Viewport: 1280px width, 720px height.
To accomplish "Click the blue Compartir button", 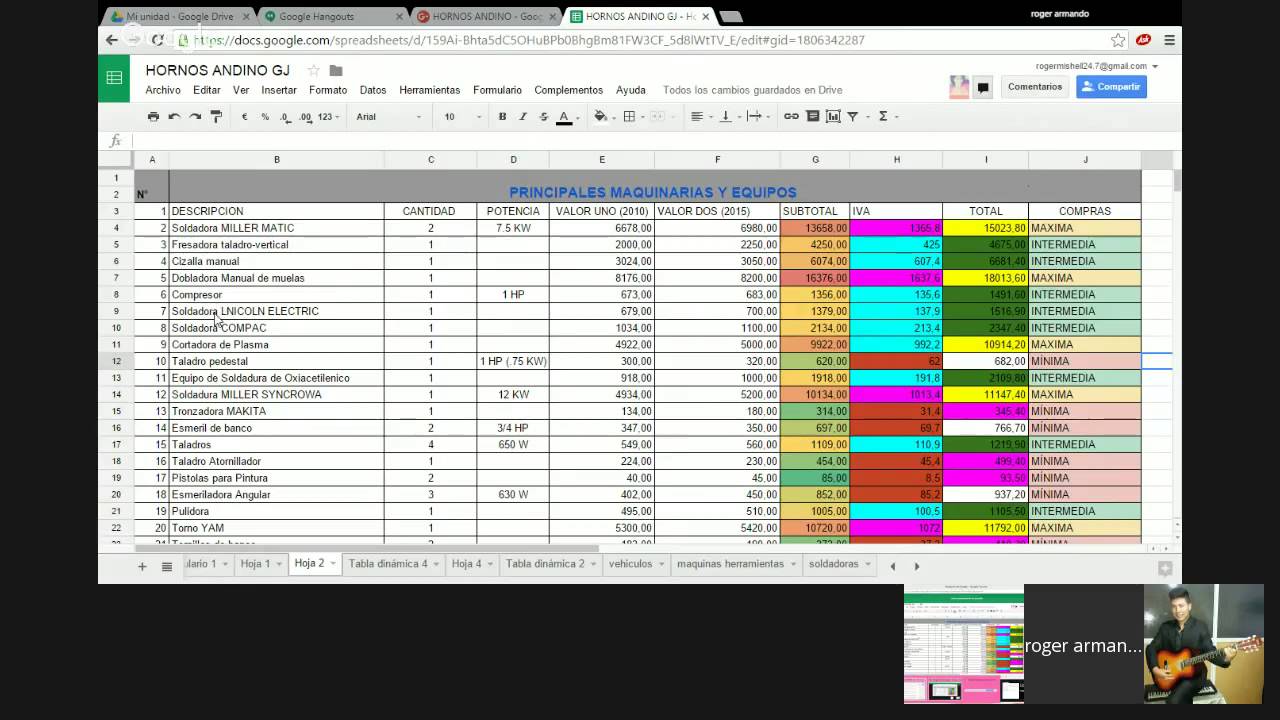I will click(x=1111, y=87).
